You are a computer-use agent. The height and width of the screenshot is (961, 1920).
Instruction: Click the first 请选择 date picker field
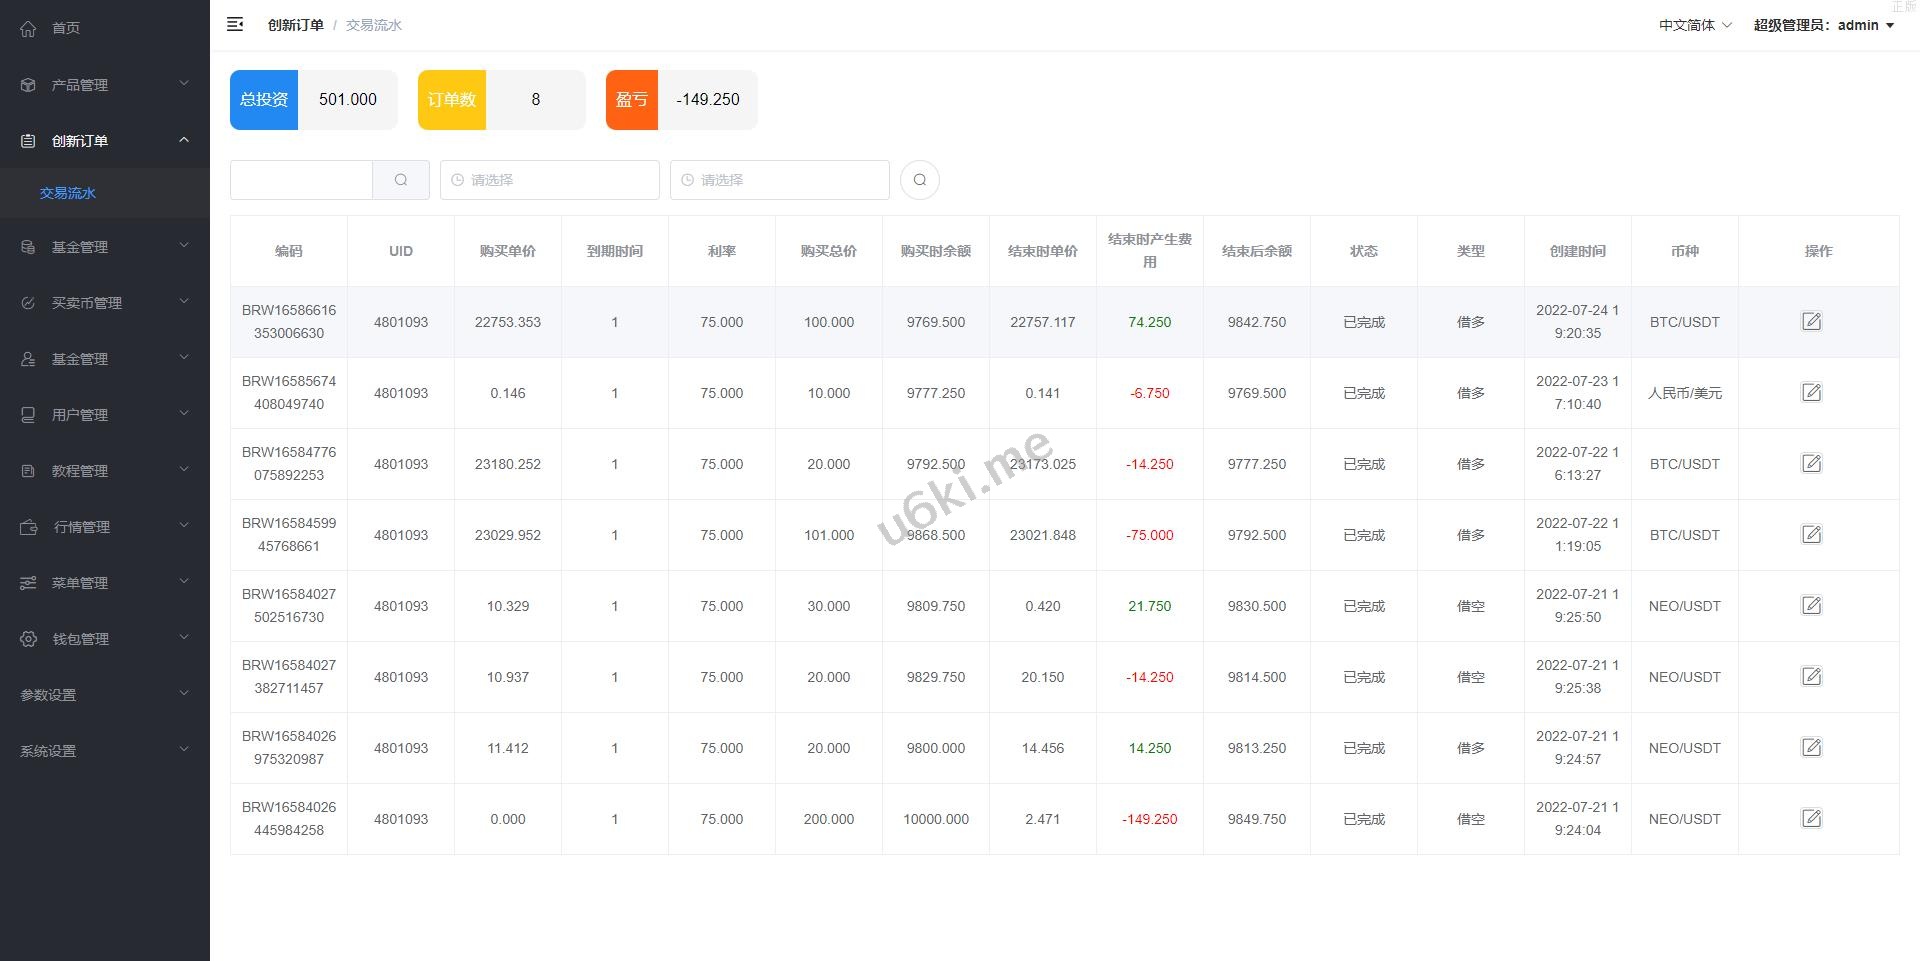(549, 180)
